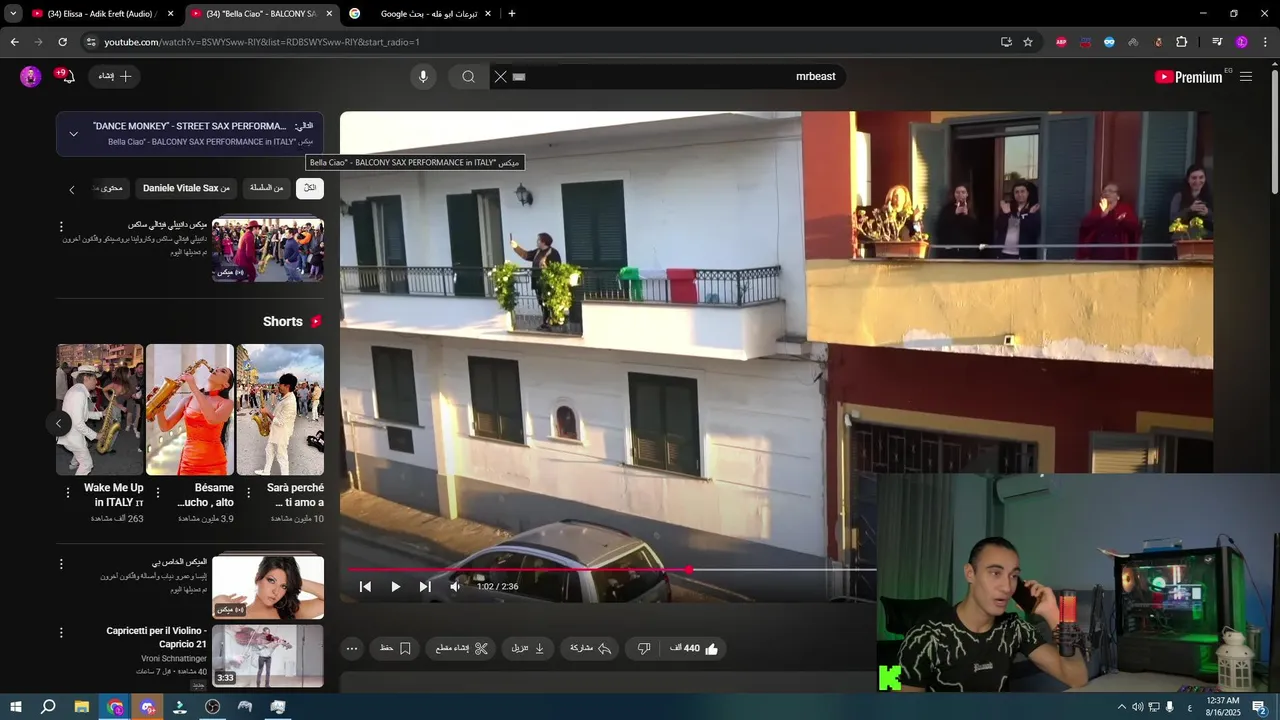The width and height of the screenshot is (1280, 720).
Task: Open Chrome tab search dropdown
Action: click(13, 14)
